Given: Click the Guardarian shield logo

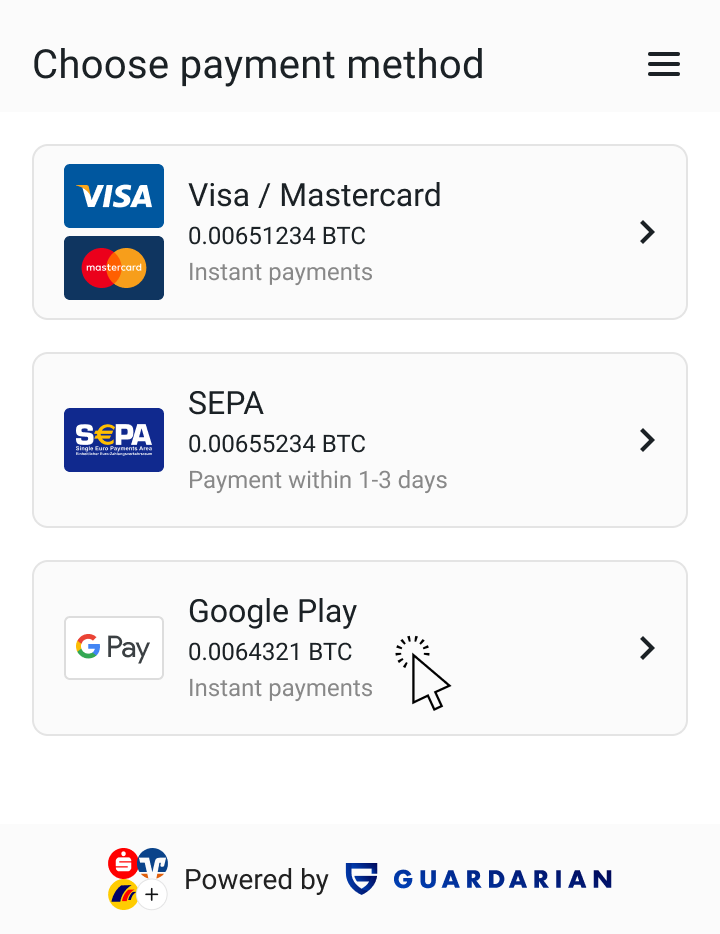Looking at the screenshot, I should coord(361,879).
